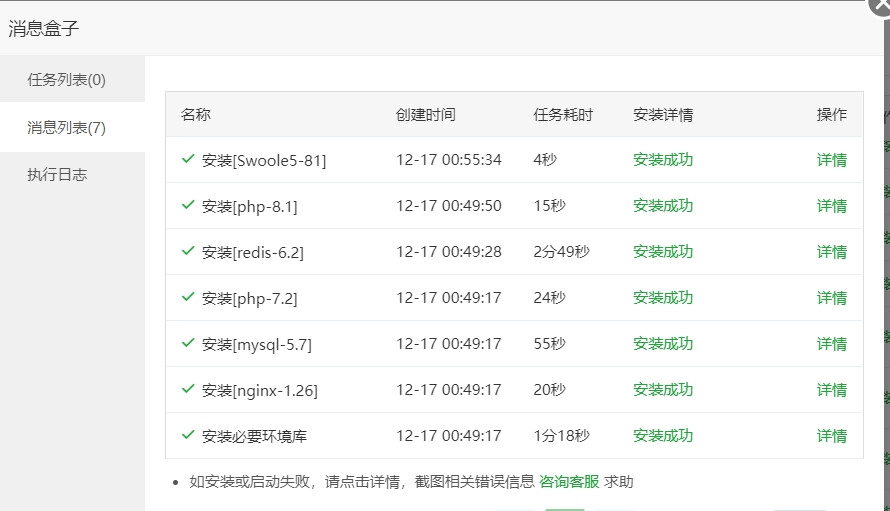Click the 55秒 duration cell

click(549, 344)
